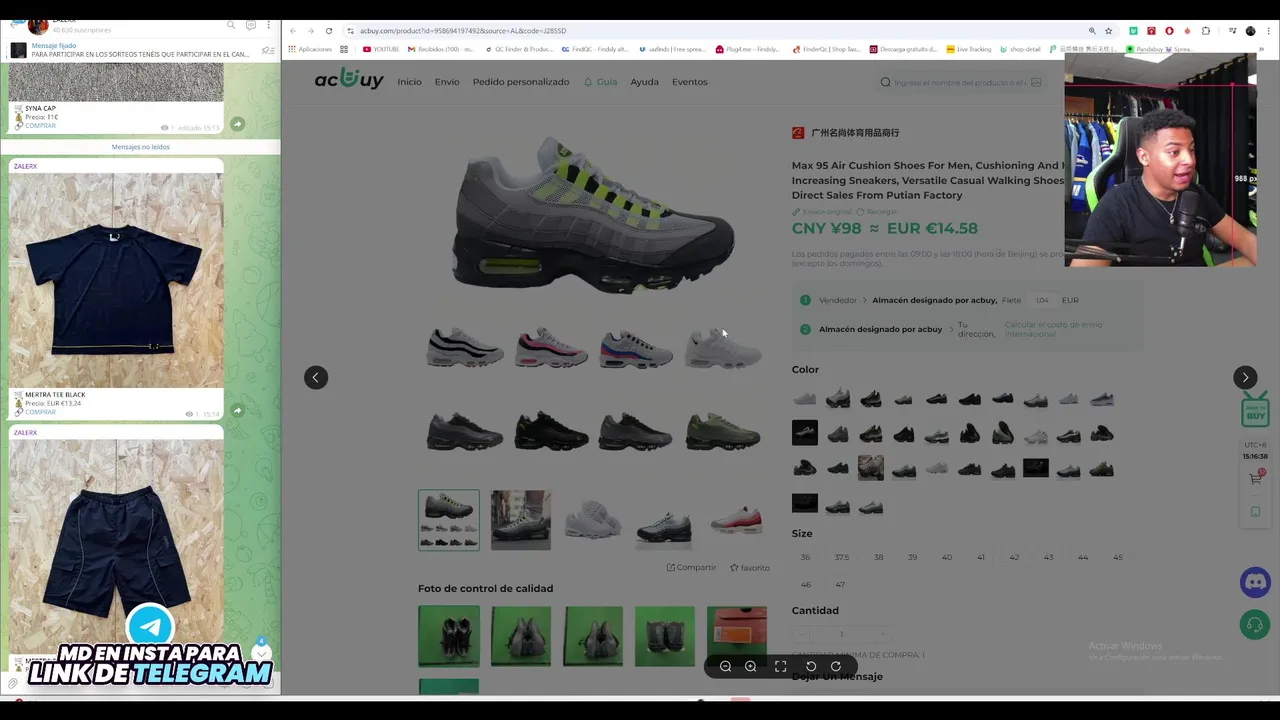The height and width of the screenshot is (720, 1280).
Task: Click COMPRAR link on SYNA CAP post
Action: [x=40, y=126]
